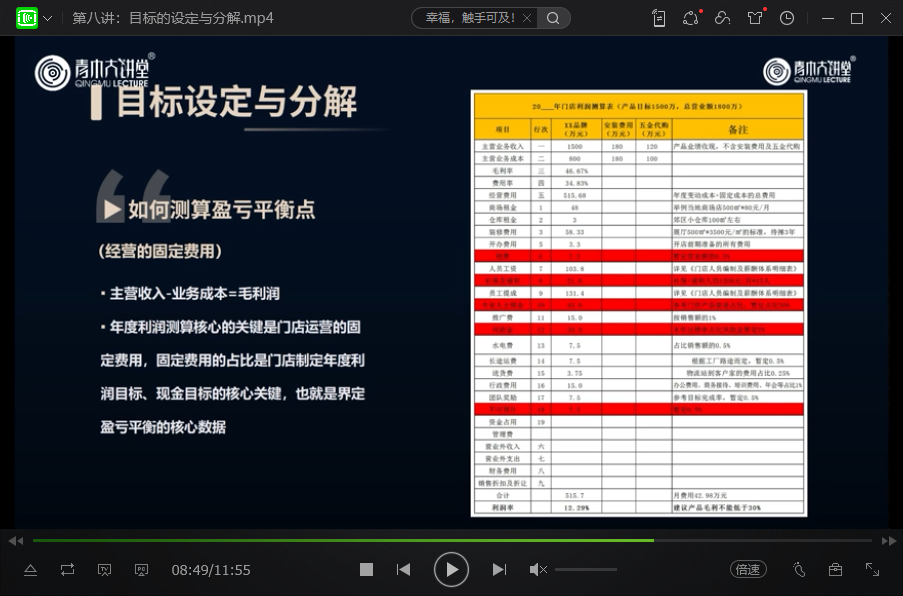
Task: Go to the previous video
Action: (x=404, y=570)
